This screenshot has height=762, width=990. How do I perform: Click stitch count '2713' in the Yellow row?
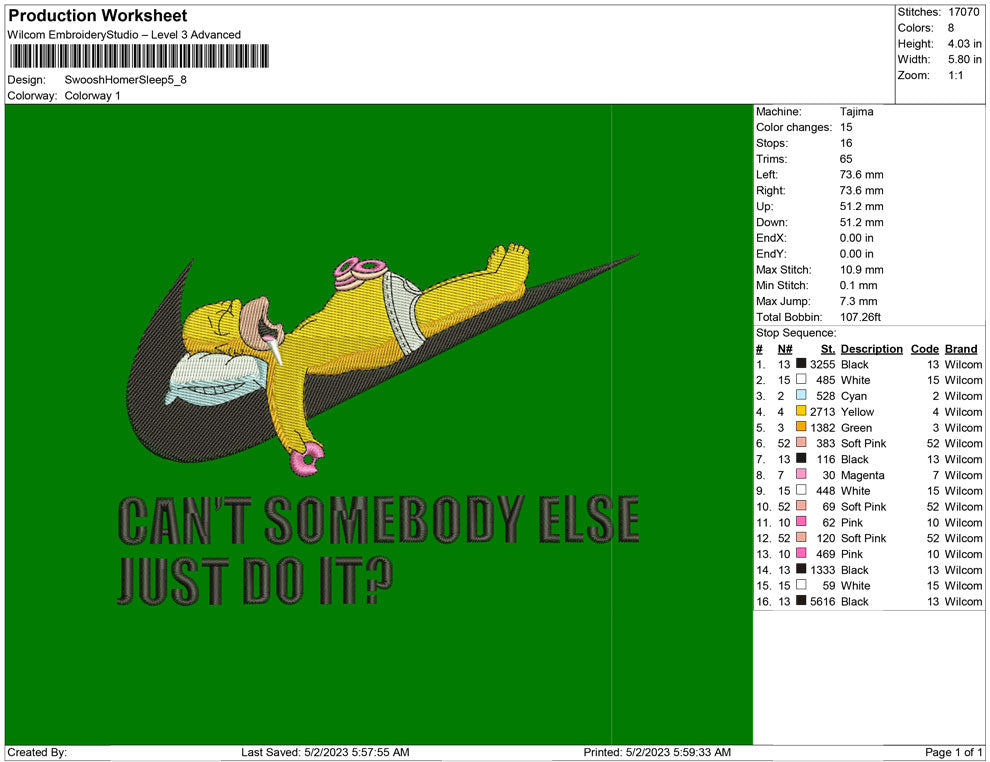click(823, 412)
